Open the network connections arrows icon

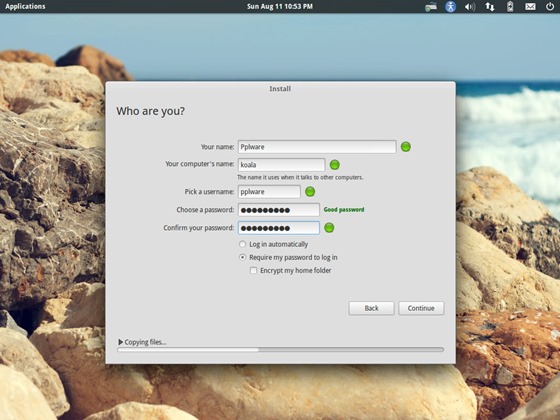click(x=490, y=6)
